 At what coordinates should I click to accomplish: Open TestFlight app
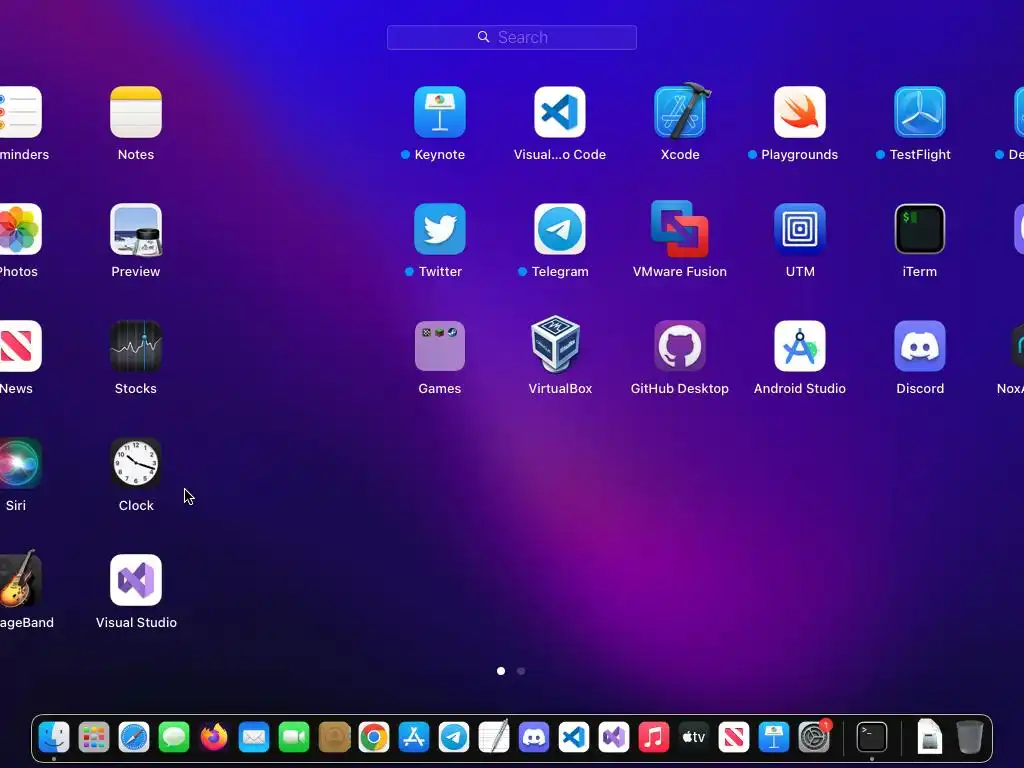[920, 112]
